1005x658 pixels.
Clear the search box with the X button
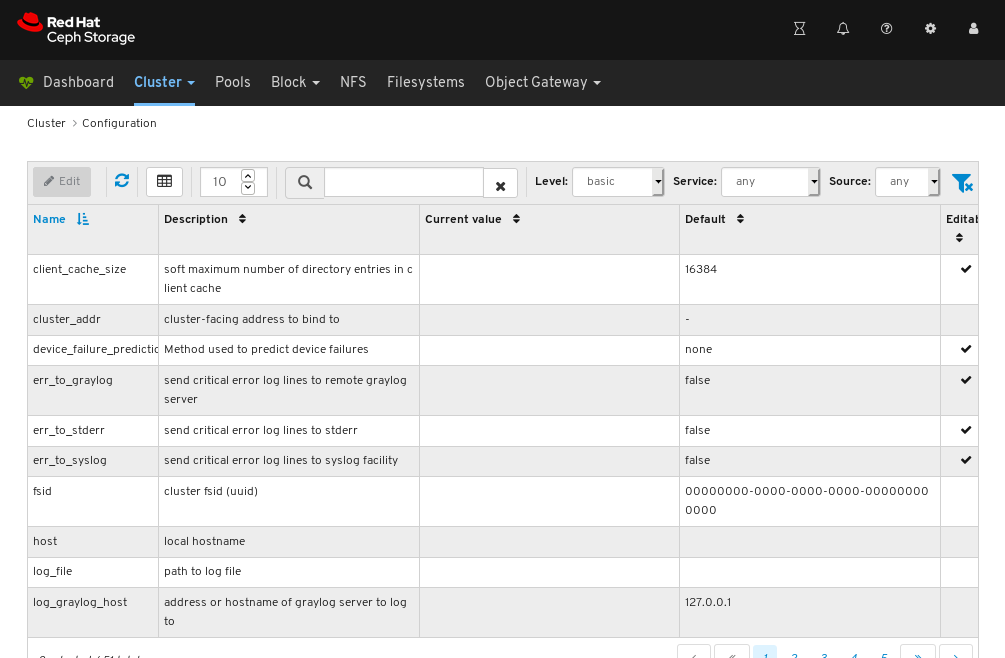(501, 186)
